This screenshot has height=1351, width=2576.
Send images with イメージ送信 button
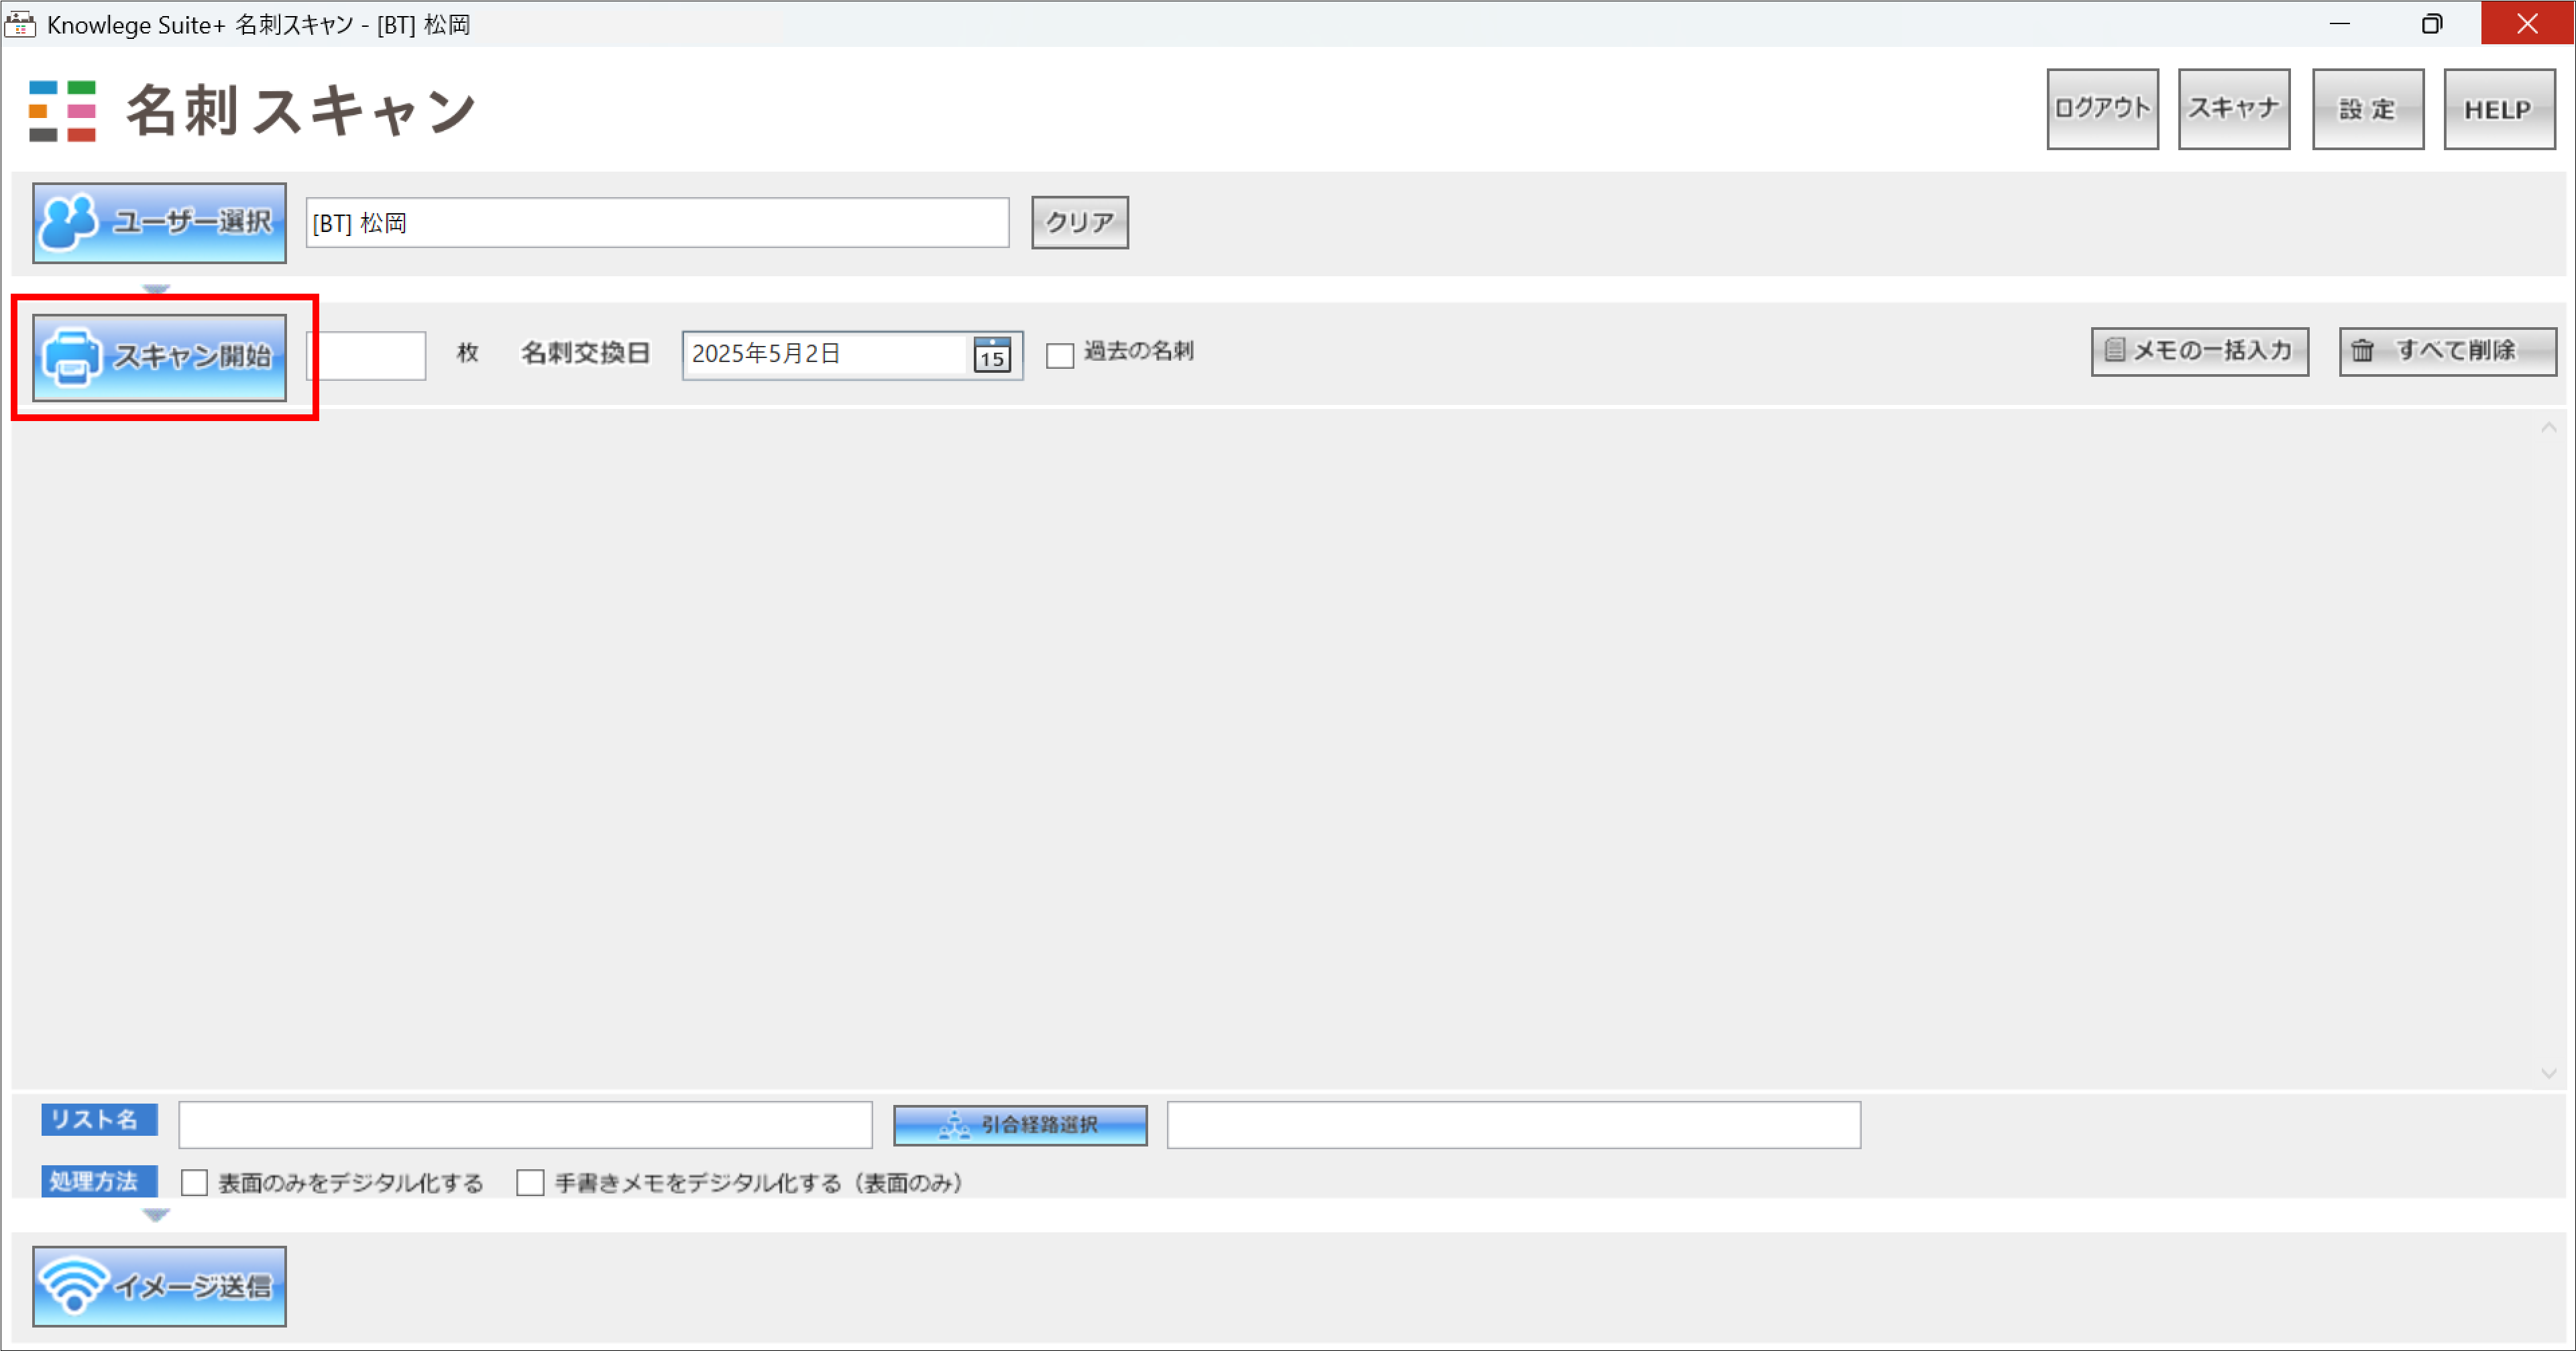[x=159, y=1286]
